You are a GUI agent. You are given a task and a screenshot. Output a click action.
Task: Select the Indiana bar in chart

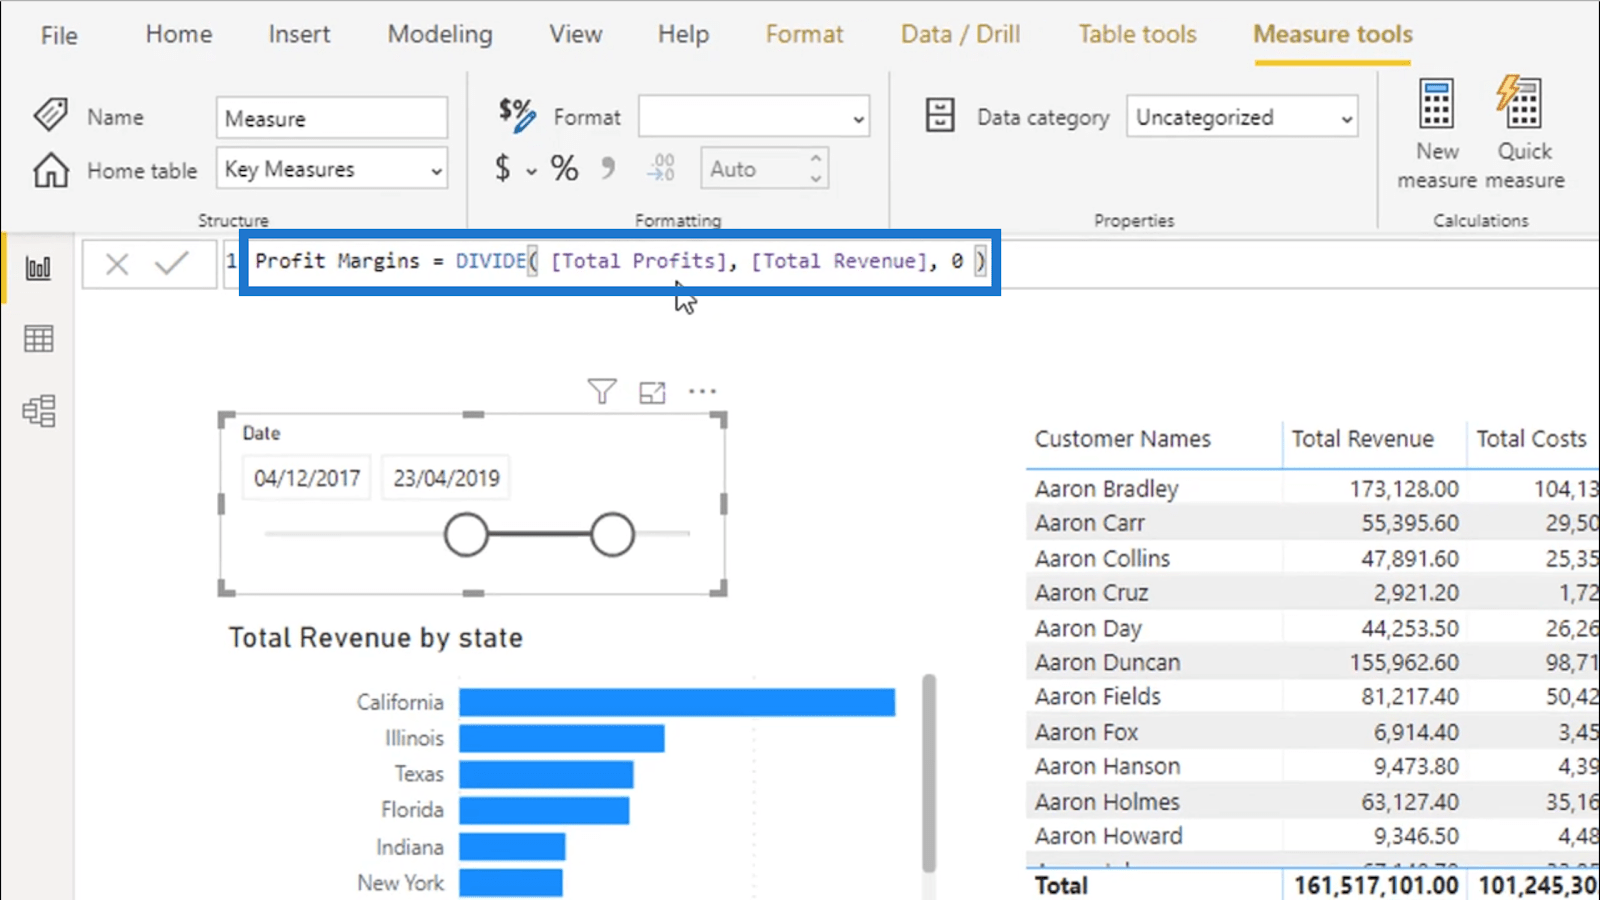[512, 847]
